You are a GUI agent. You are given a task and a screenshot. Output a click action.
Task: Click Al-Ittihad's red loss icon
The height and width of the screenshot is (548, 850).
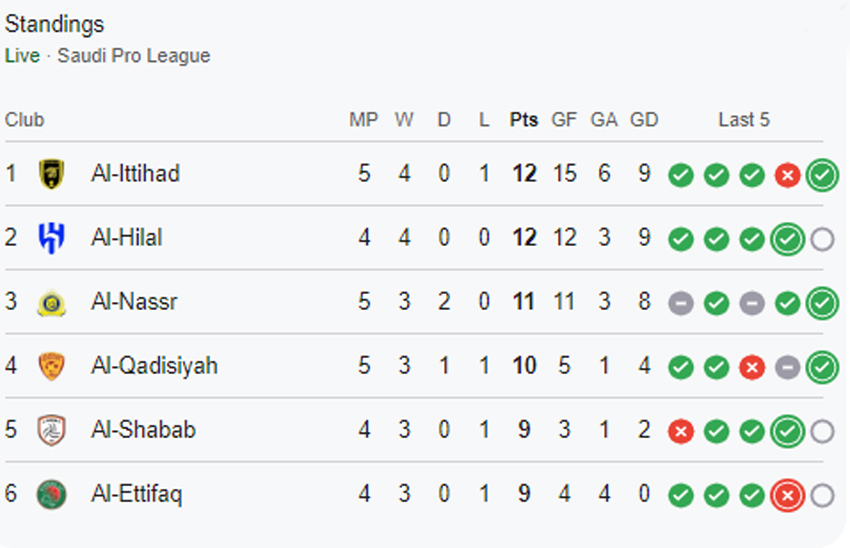787,175
